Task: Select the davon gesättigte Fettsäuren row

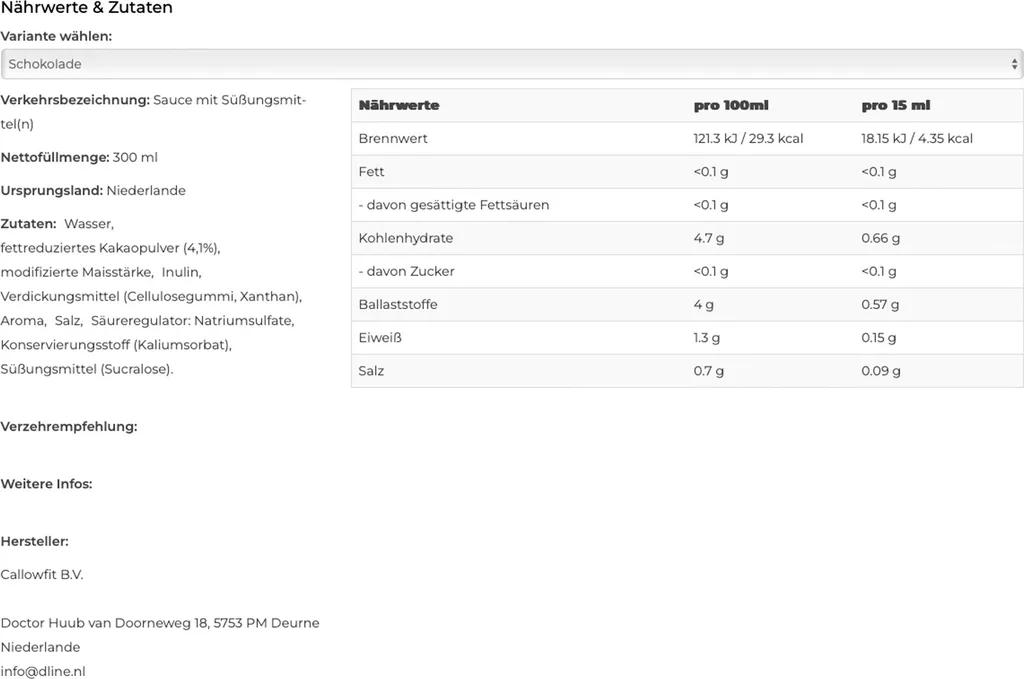Action: click(687, 205)
